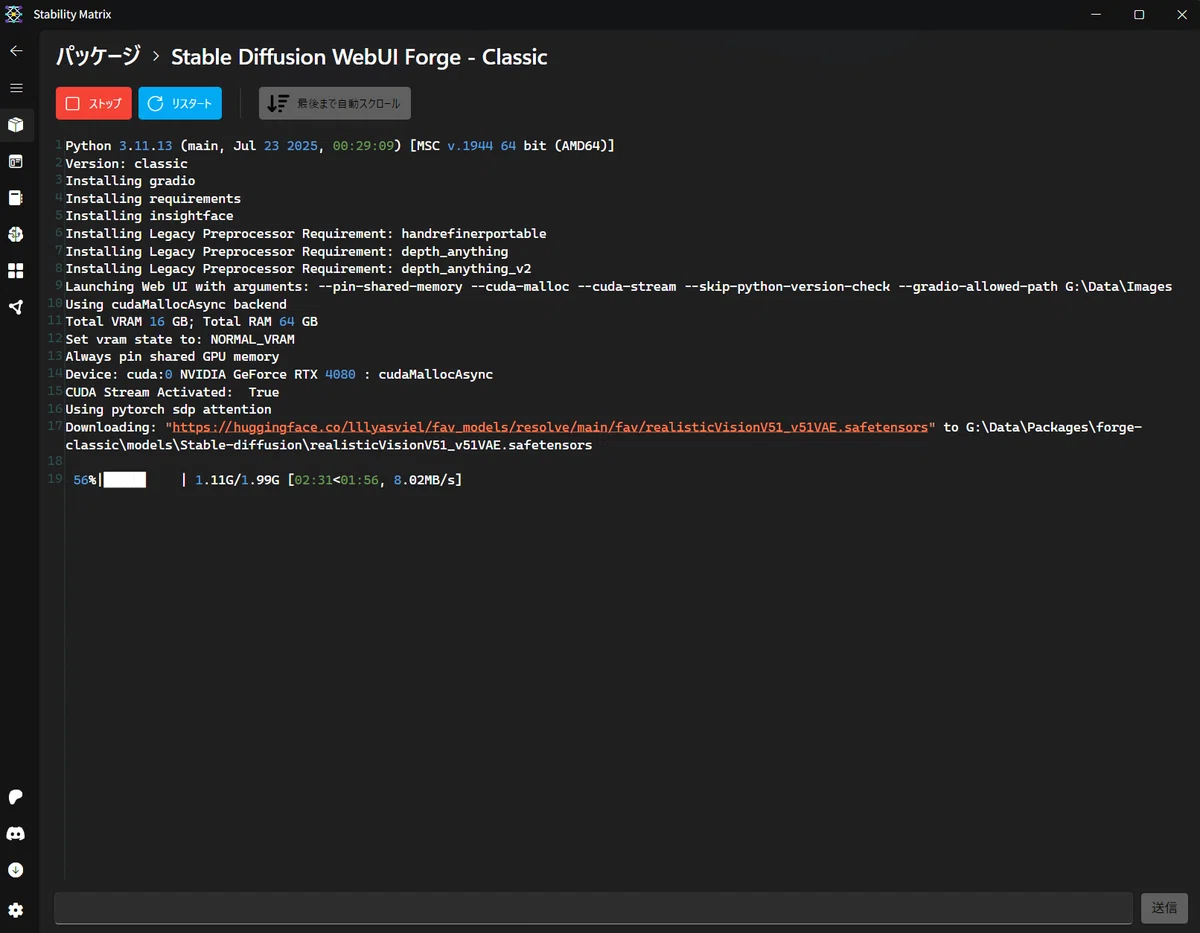Open the Inference card icon in sidebar
1200x933 pixels.
16,161
